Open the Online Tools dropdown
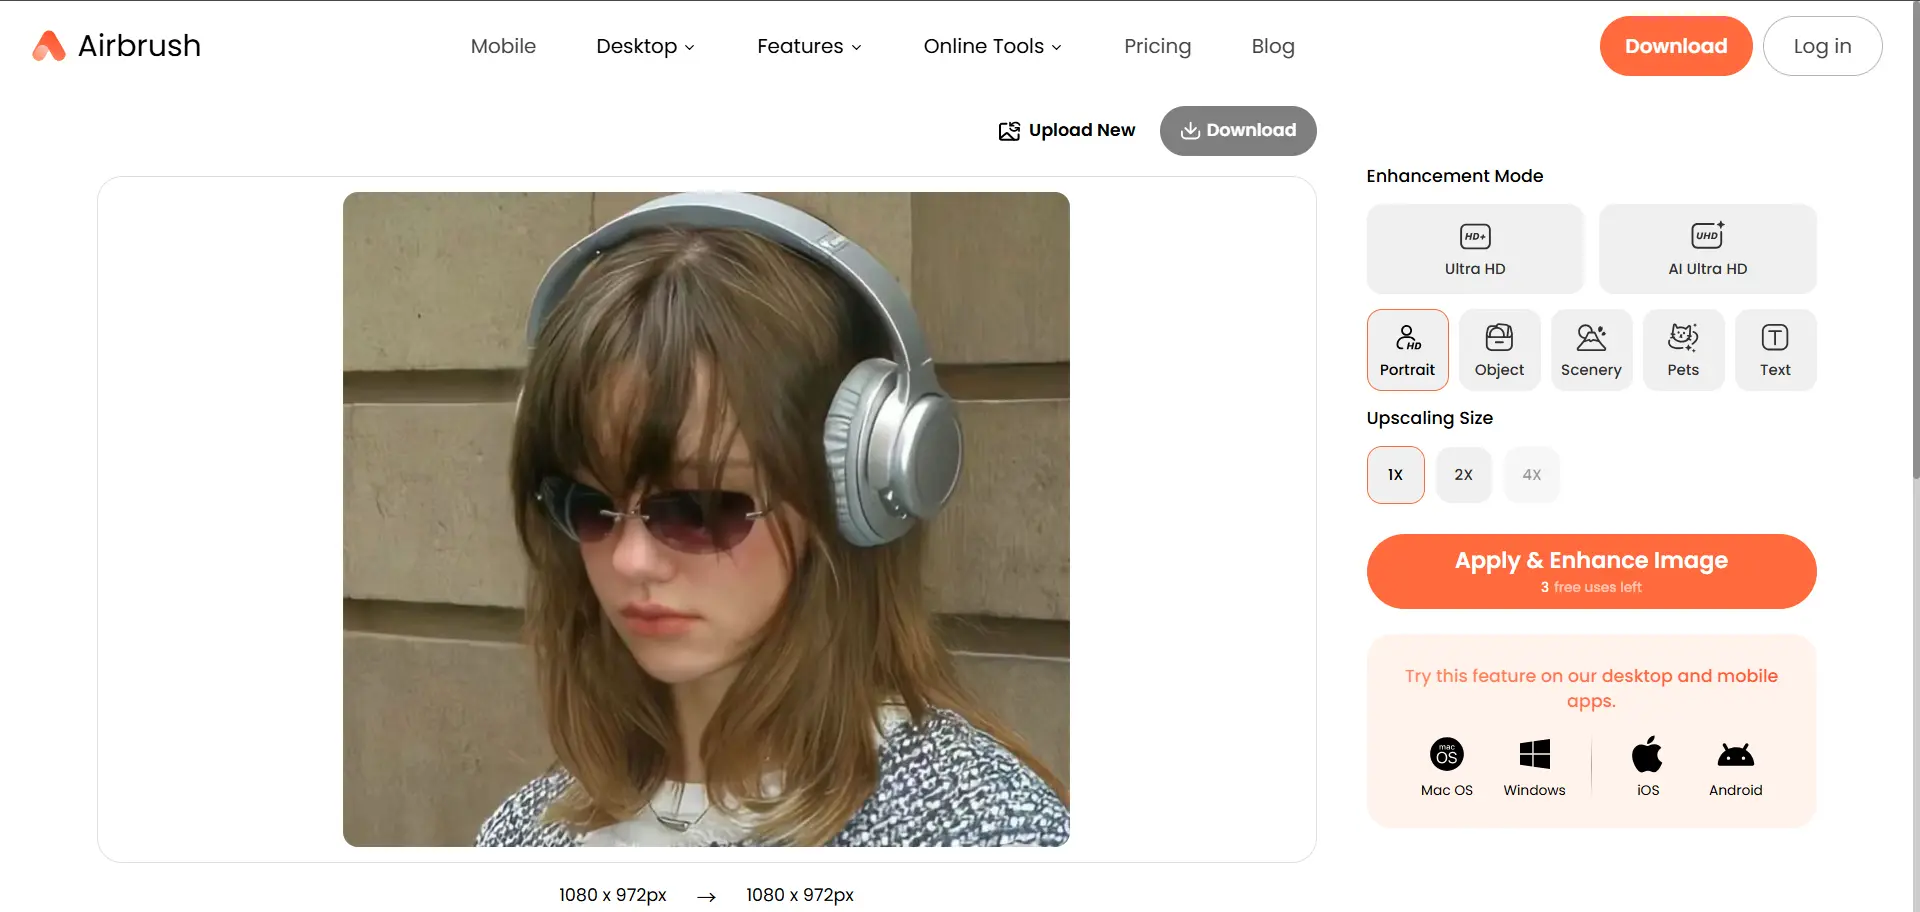The height and width of the screenshot is (912, 1920). 992,46
